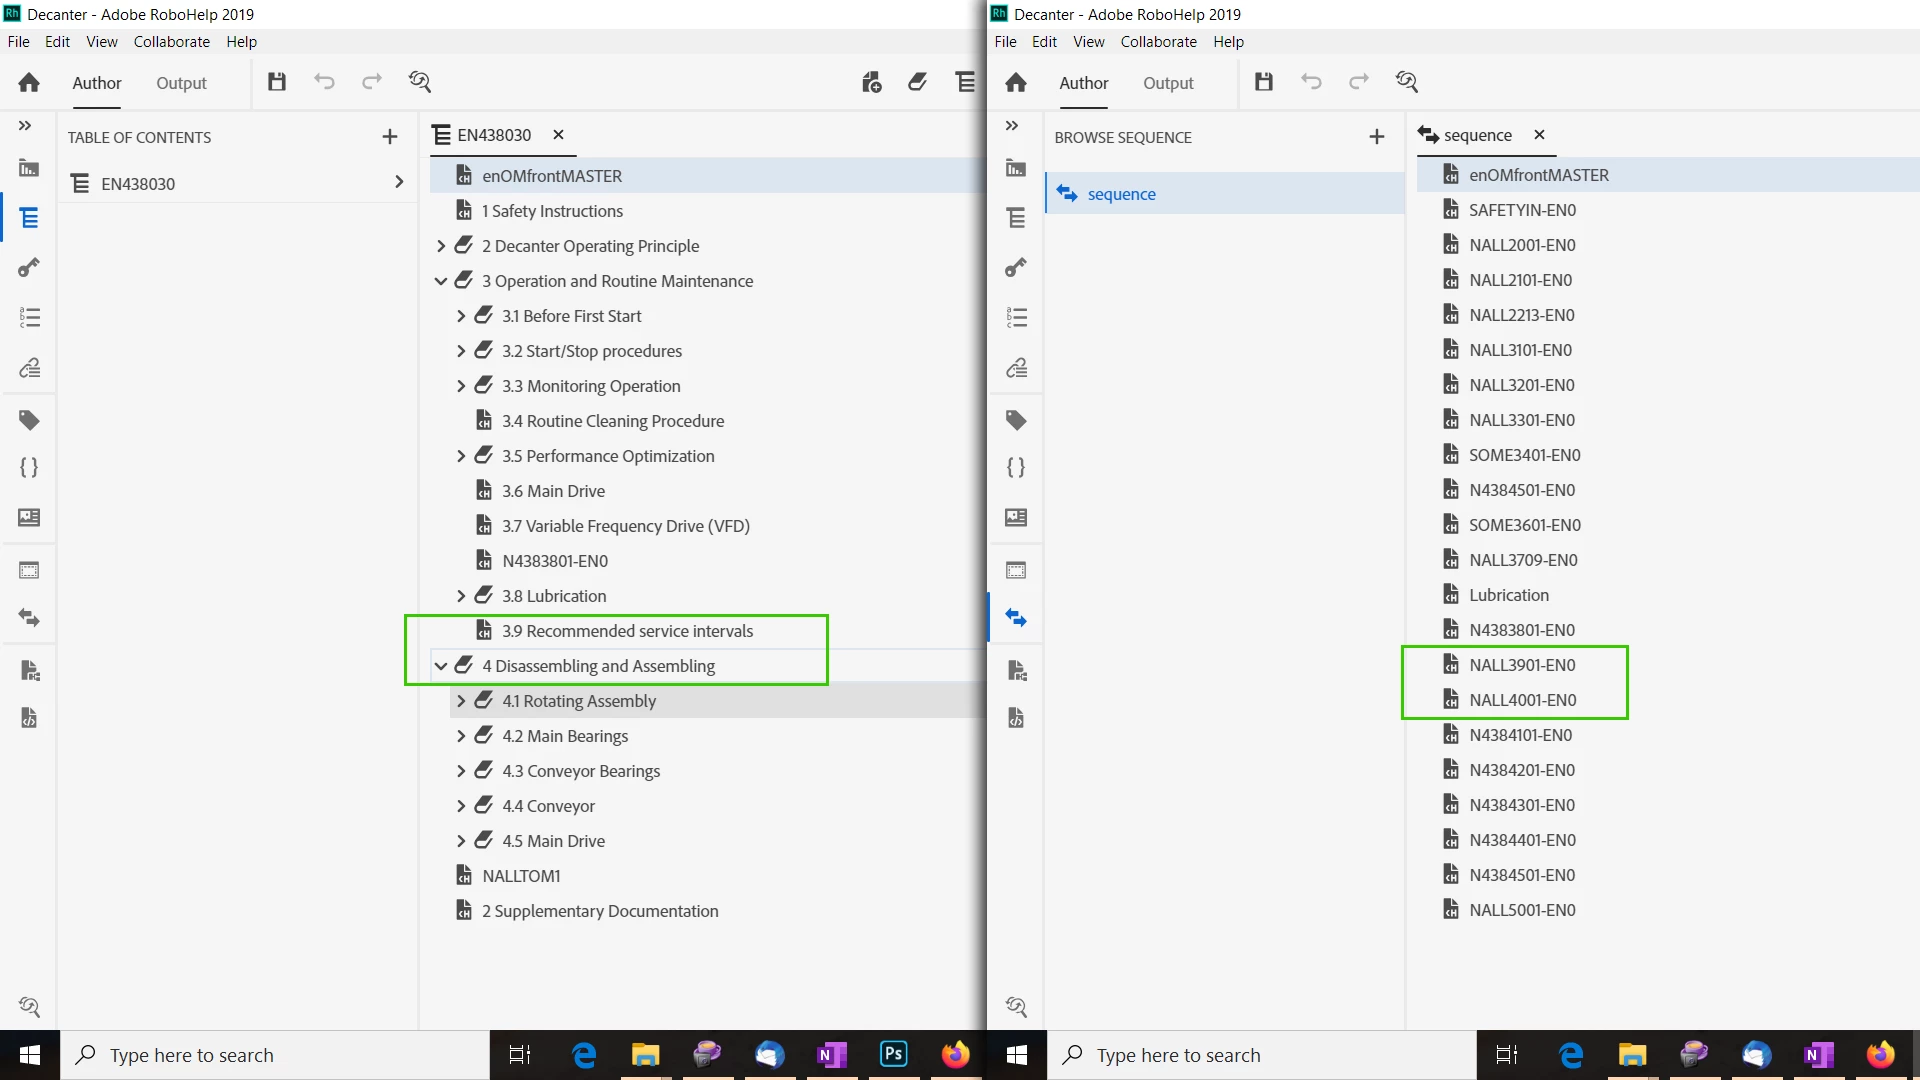Select NALL3901-EN0 topic in the sequence list
The image size is (1920, 1080).
[1522, 665]
